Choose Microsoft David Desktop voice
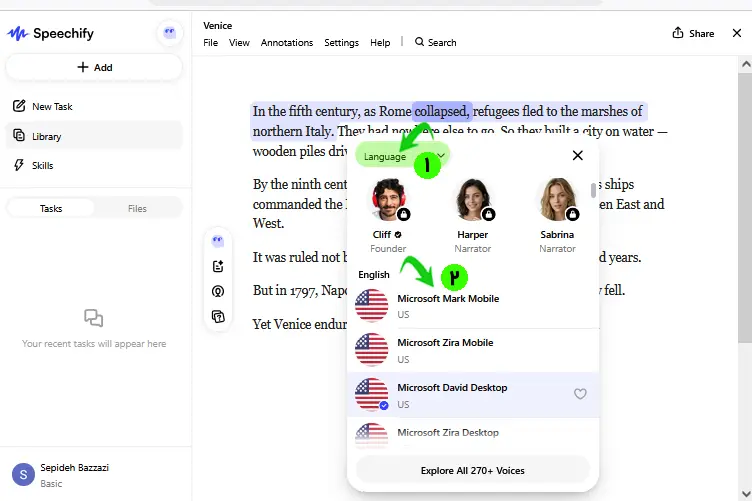Image resolution: width=752 pixels, height=501 pixels. click(x=473, y=395)
